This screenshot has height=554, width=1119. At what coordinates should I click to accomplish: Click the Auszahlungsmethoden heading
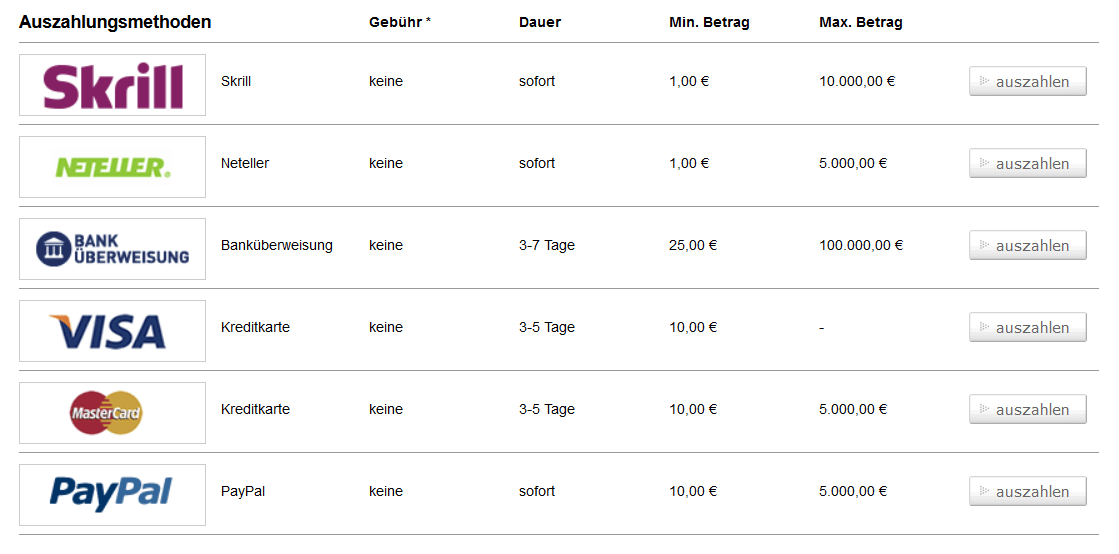(x=115, y=22)
